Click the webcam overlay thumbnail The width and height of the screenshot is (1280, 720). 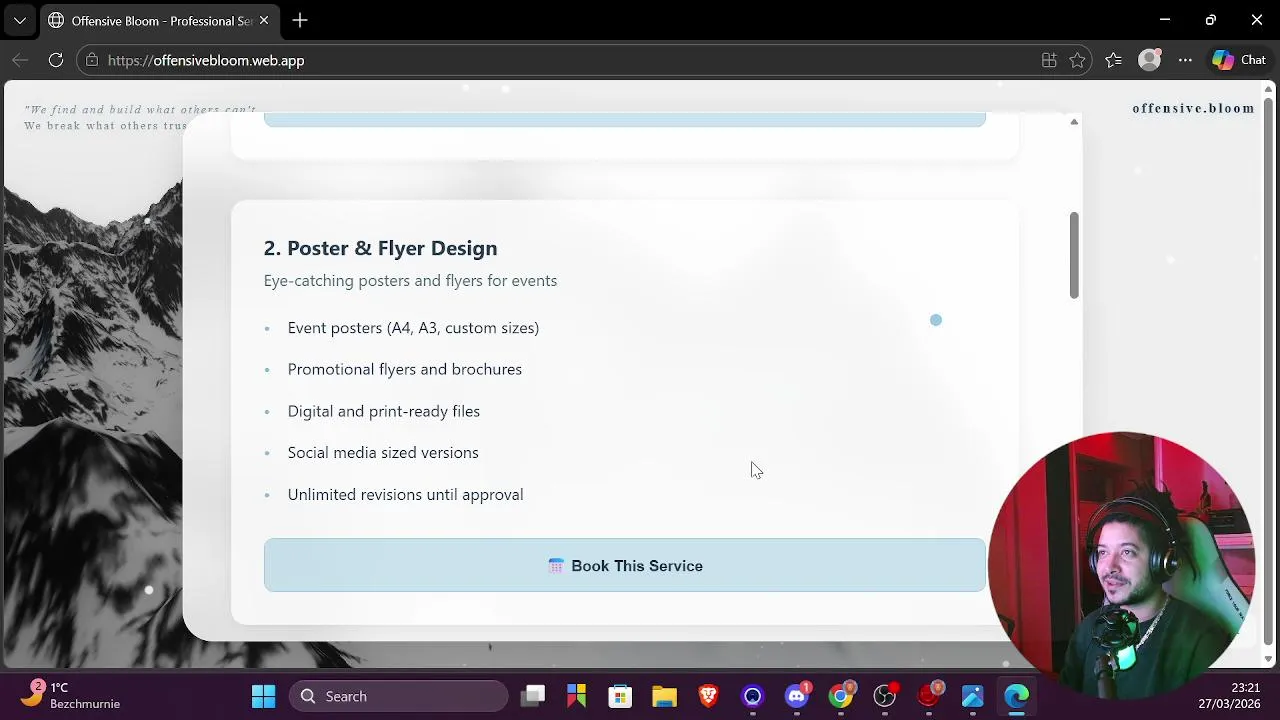(x=1122, y=565)
